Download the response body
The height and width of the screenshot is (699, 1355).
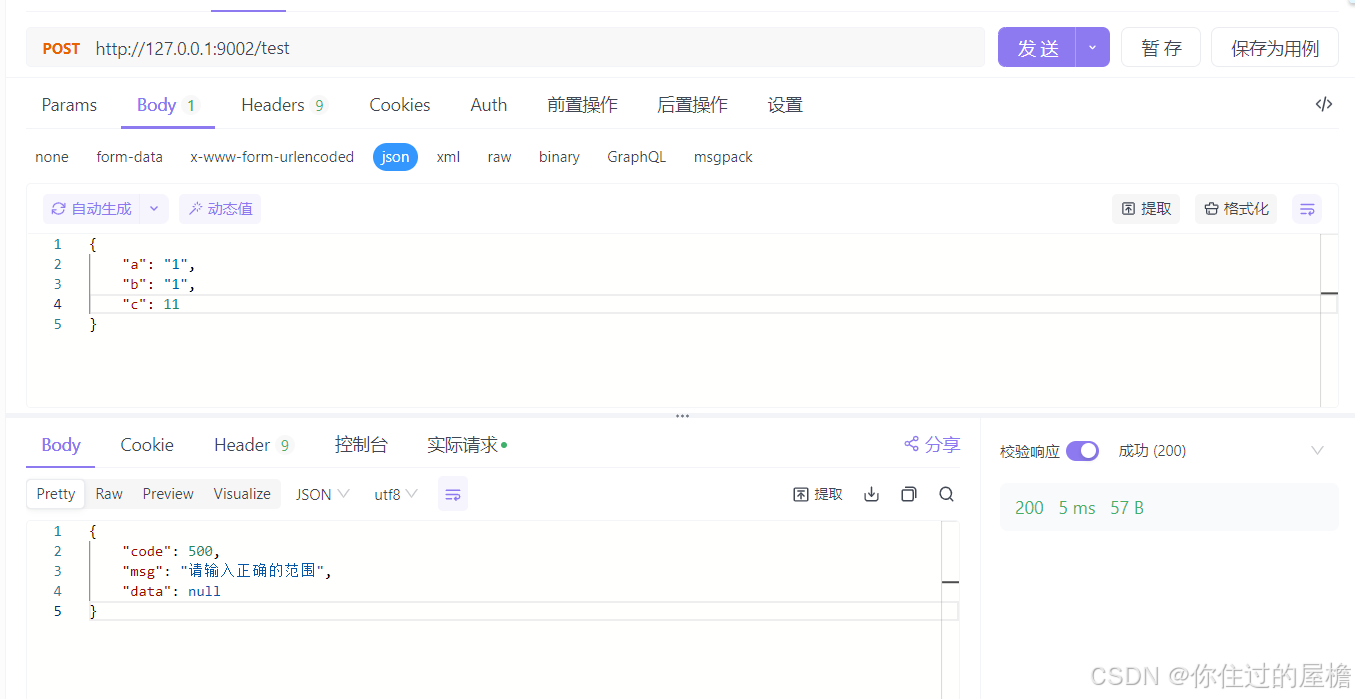tap(871, 494)
